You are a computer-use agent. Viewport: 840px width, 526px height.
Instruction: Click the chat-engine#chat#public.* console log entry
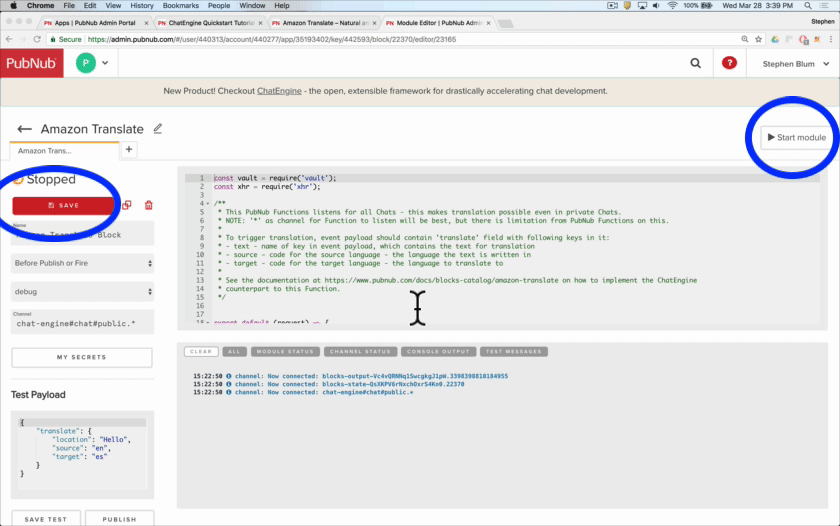click(x=303, y=392)
